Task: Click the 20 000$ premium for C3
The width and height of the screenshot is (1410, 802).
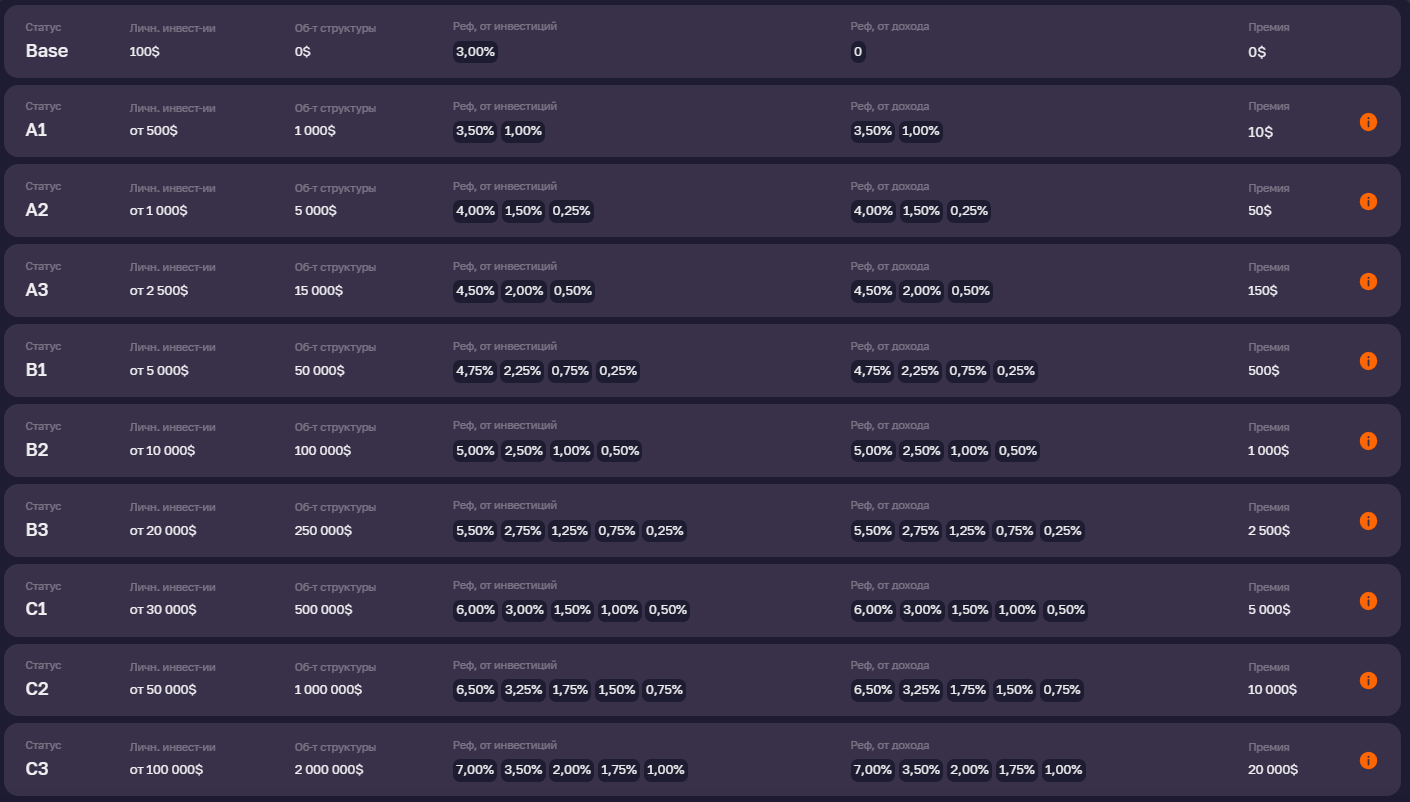Action: coord(1273,770)
